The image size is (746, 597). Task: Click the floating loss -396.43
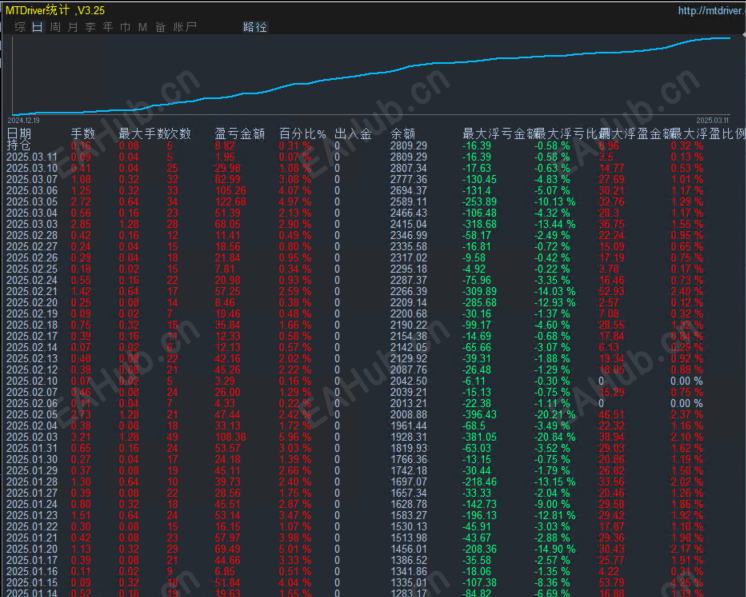click(480, 414)
